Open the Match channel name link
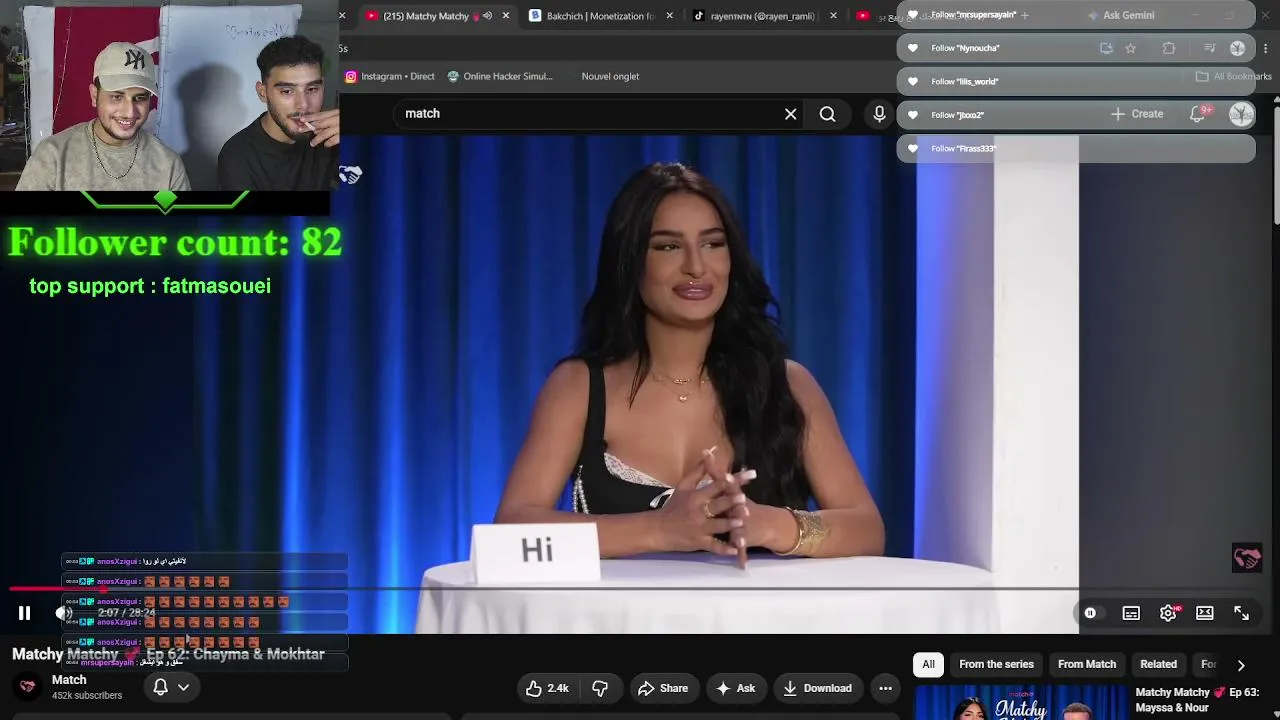 click(69, 680)
